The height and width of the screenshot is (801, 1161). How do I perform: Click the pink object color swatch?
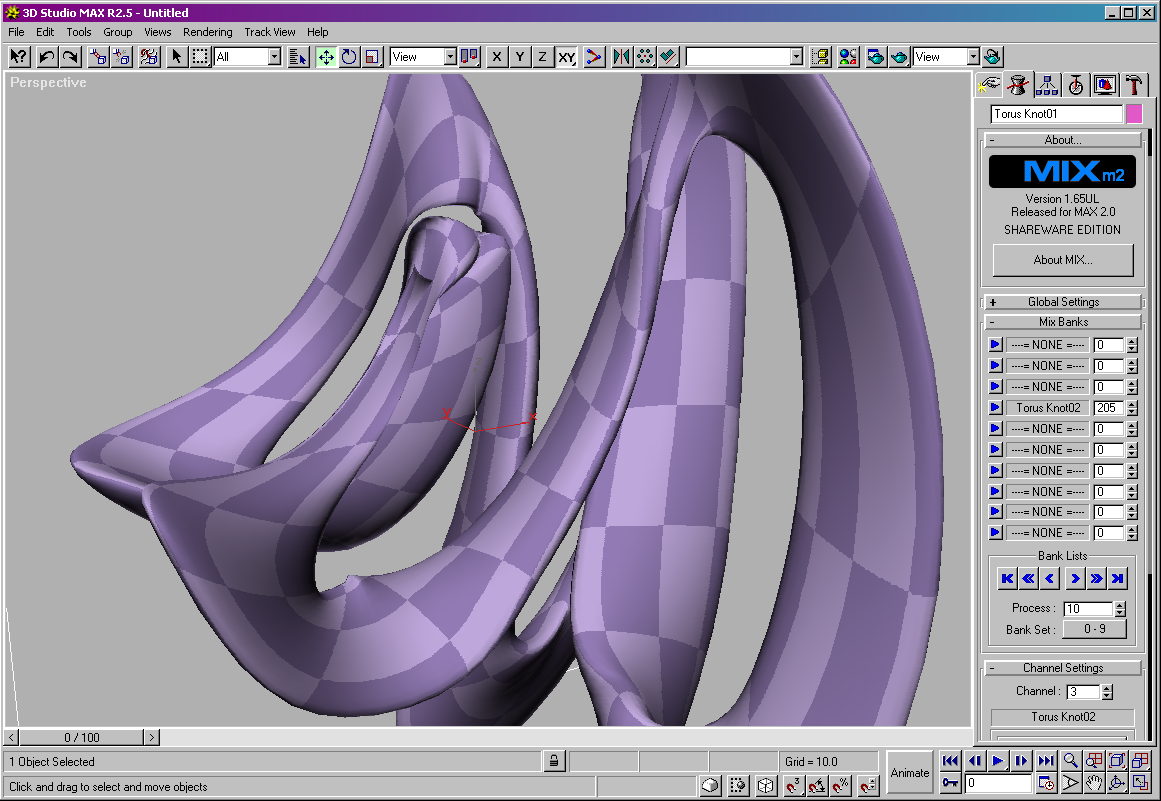click(1134, 113)
